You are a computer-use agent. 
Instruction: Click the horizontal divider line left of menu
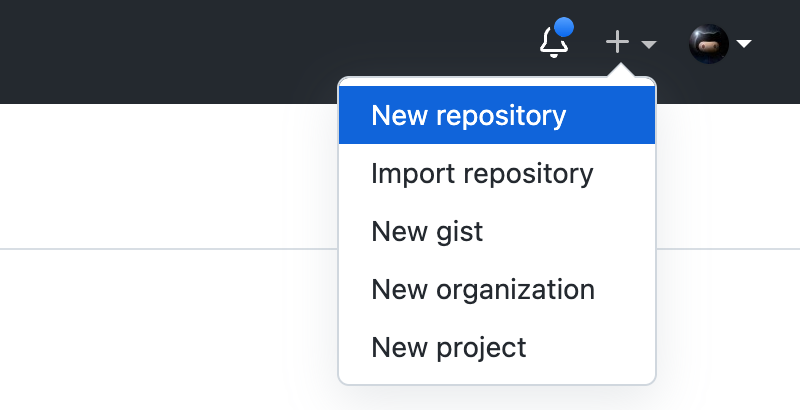click(170, 247)
